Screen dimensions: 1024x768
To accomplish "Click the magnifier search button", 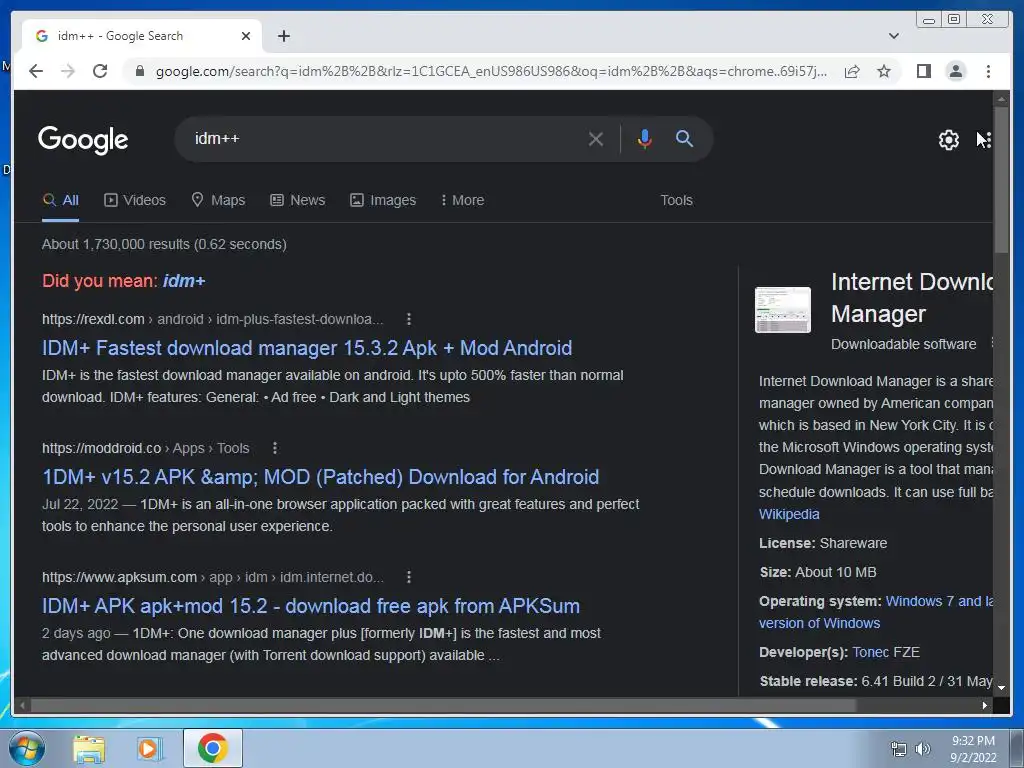I will [684, 138].
